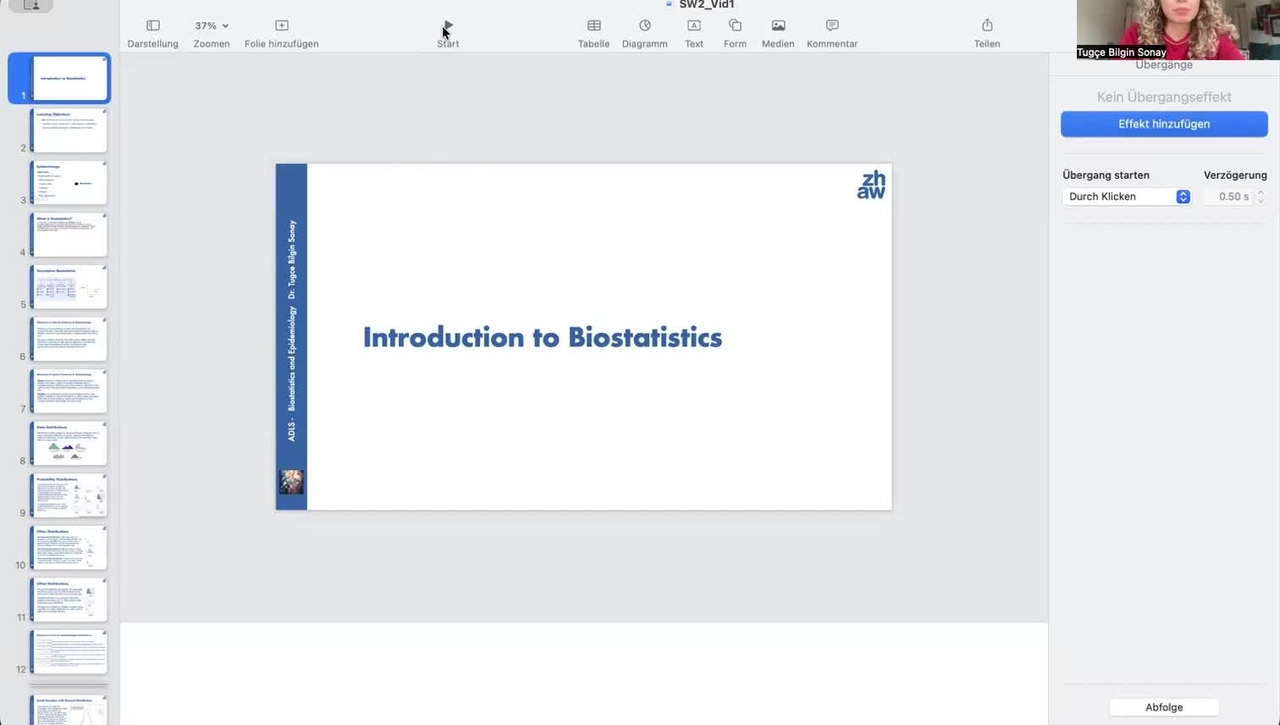The image size is (1280, 725).
Task: Open slide 9 Probability Distributions thumbnail
Action: [69, 496]
